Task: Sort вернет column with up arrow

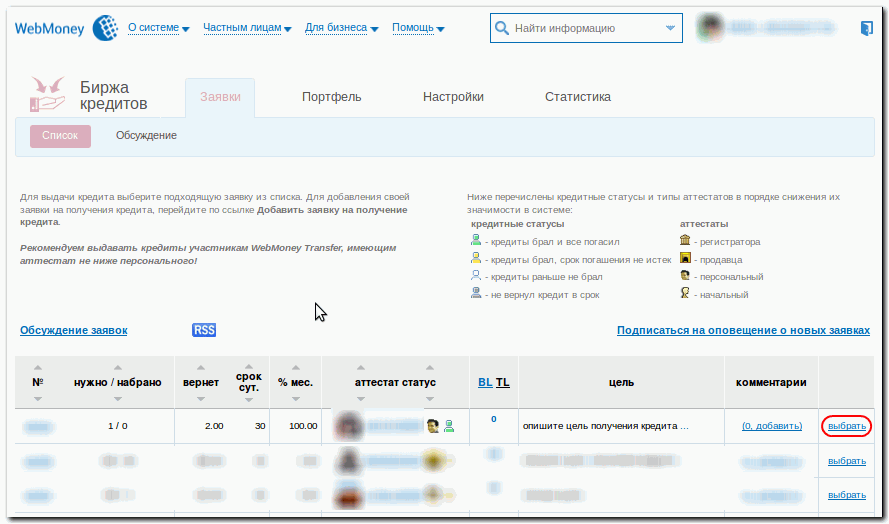Action: point(201,367)
